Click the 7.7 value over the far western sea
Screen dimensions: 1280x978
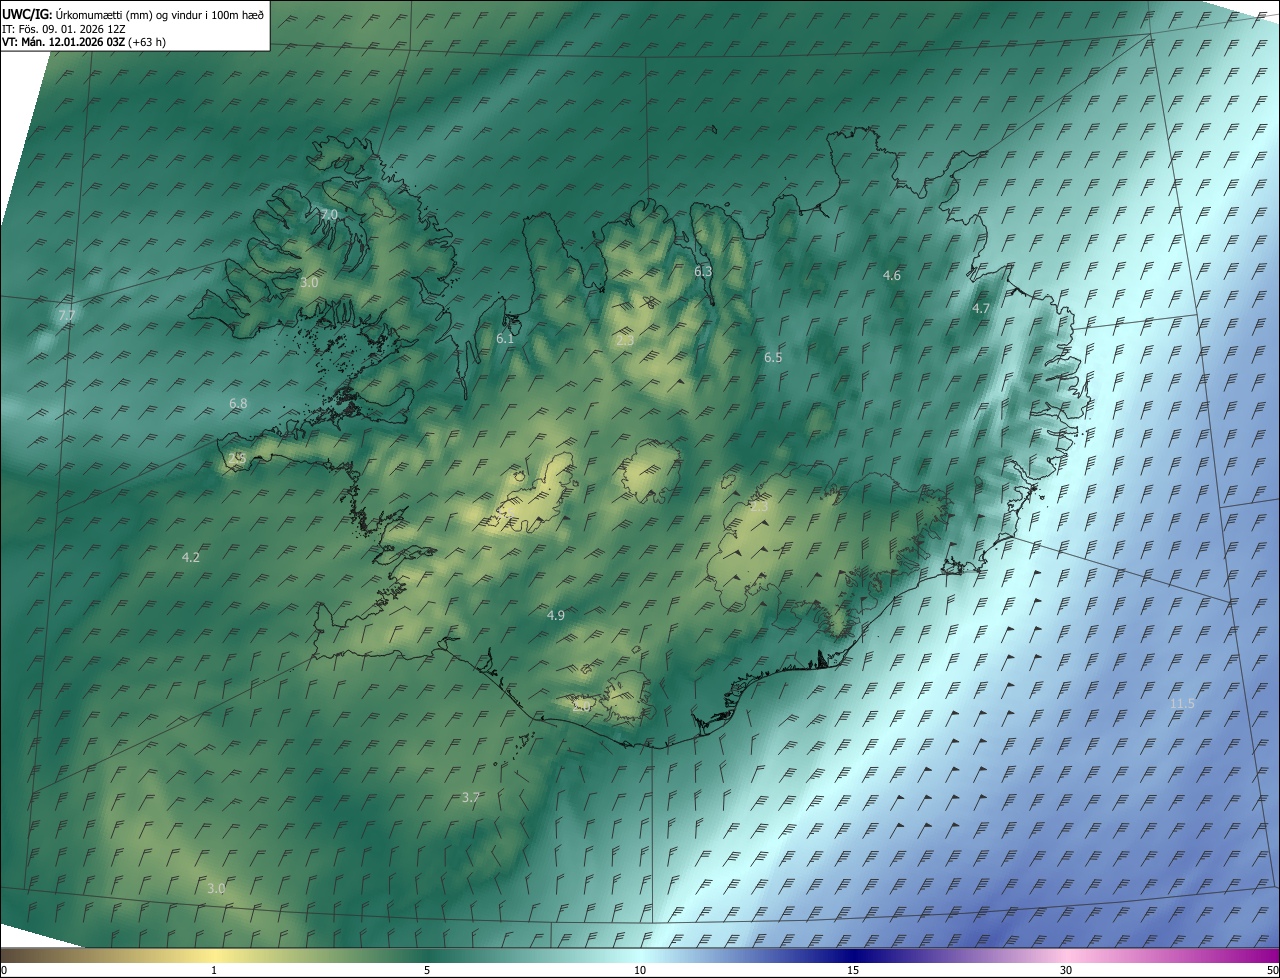67,316
